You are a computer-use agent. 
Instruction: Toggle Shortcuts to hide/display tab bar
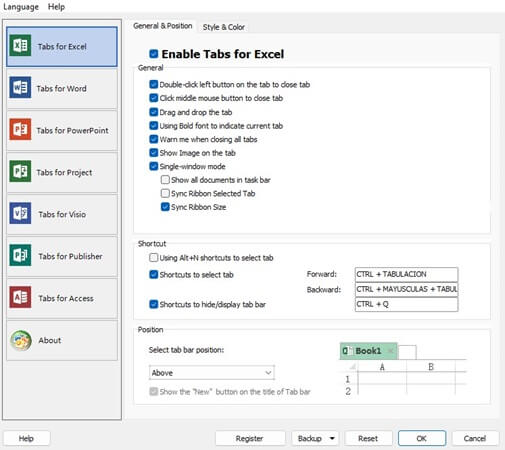click(x=154, y=304)
